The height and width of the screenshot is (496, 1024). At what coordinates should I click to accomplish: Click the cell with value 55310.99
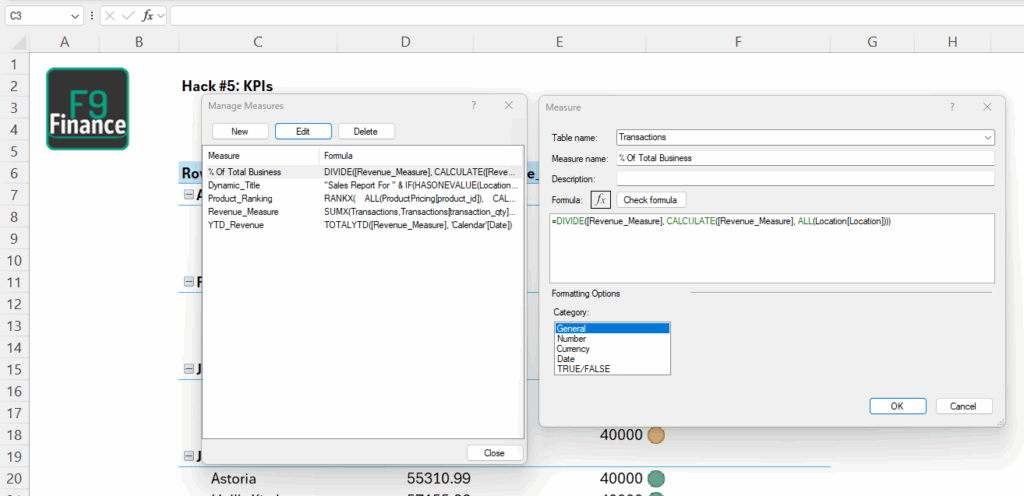pos(438,478)
